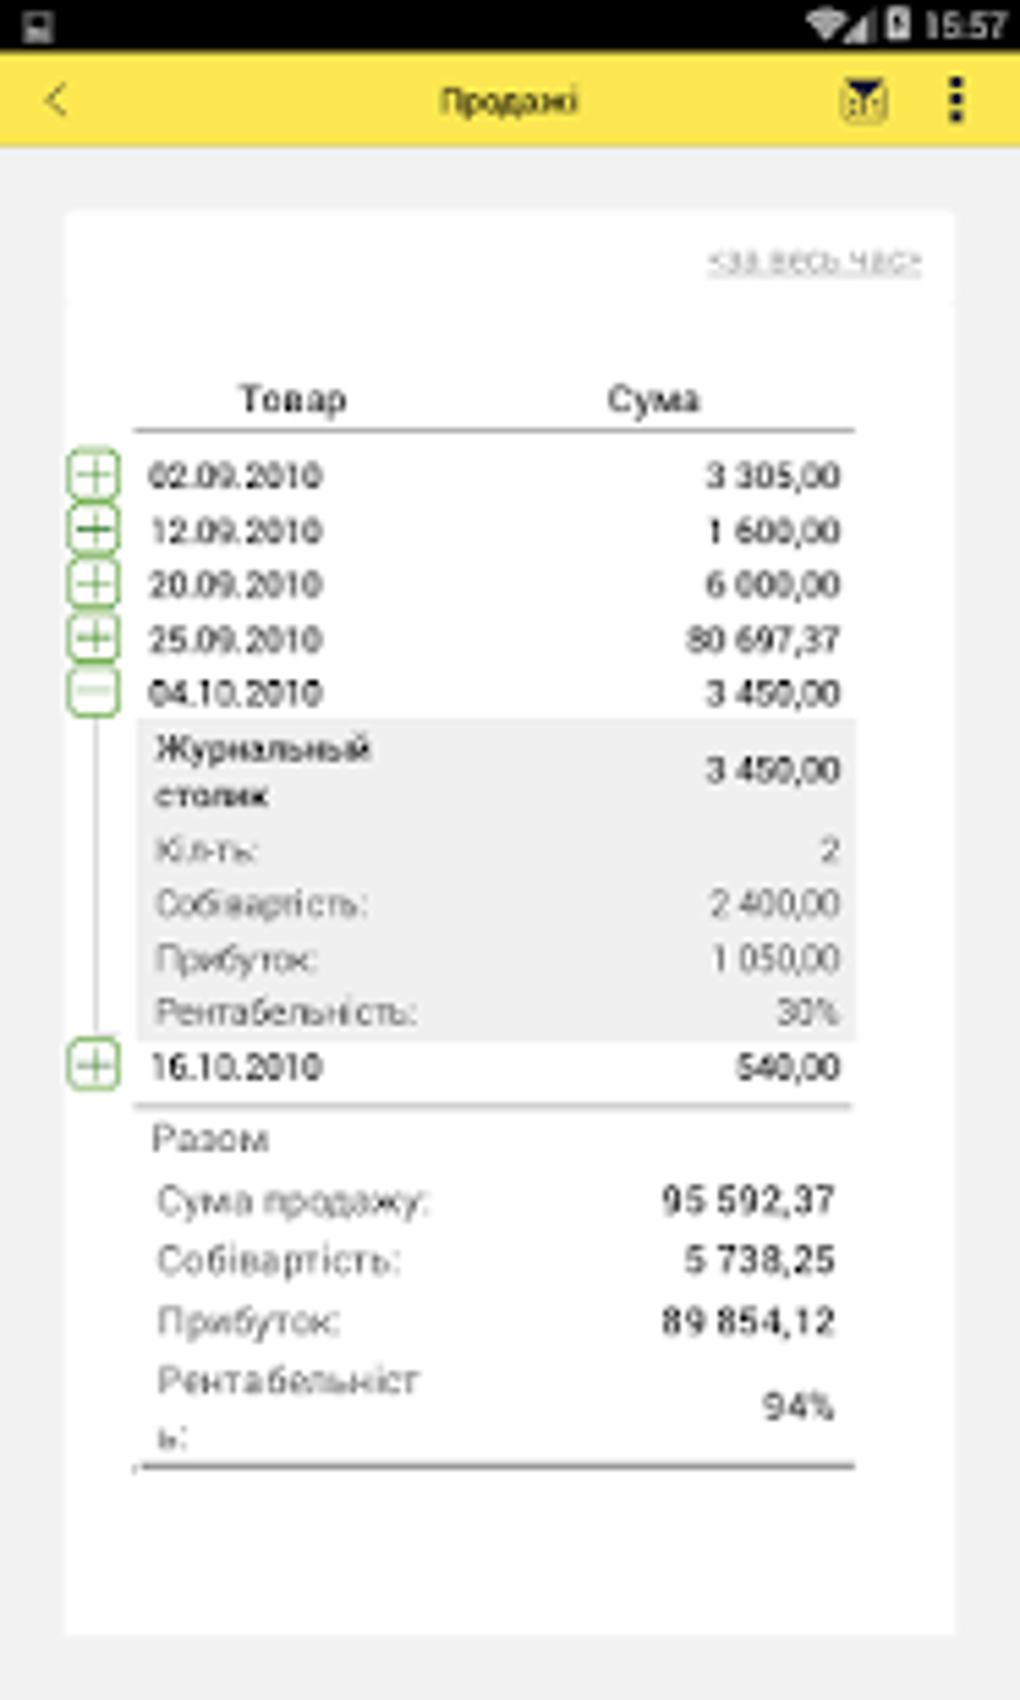Tap the back arrow in header
Screen dimensions: 1020x1700
tap(57, 101)
